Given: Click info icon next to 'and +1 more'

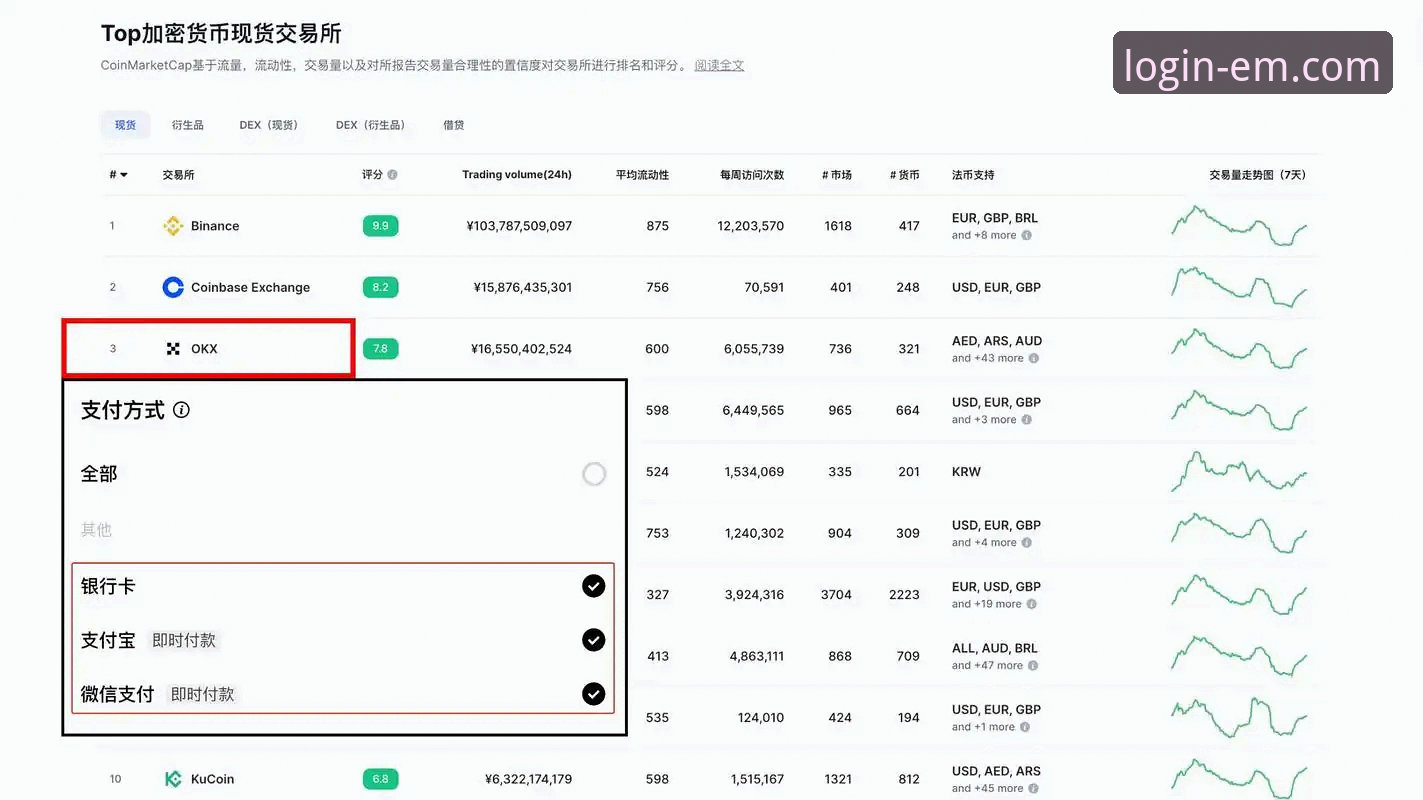Looking at the screenshot, I should click(x=1025, y=727).
